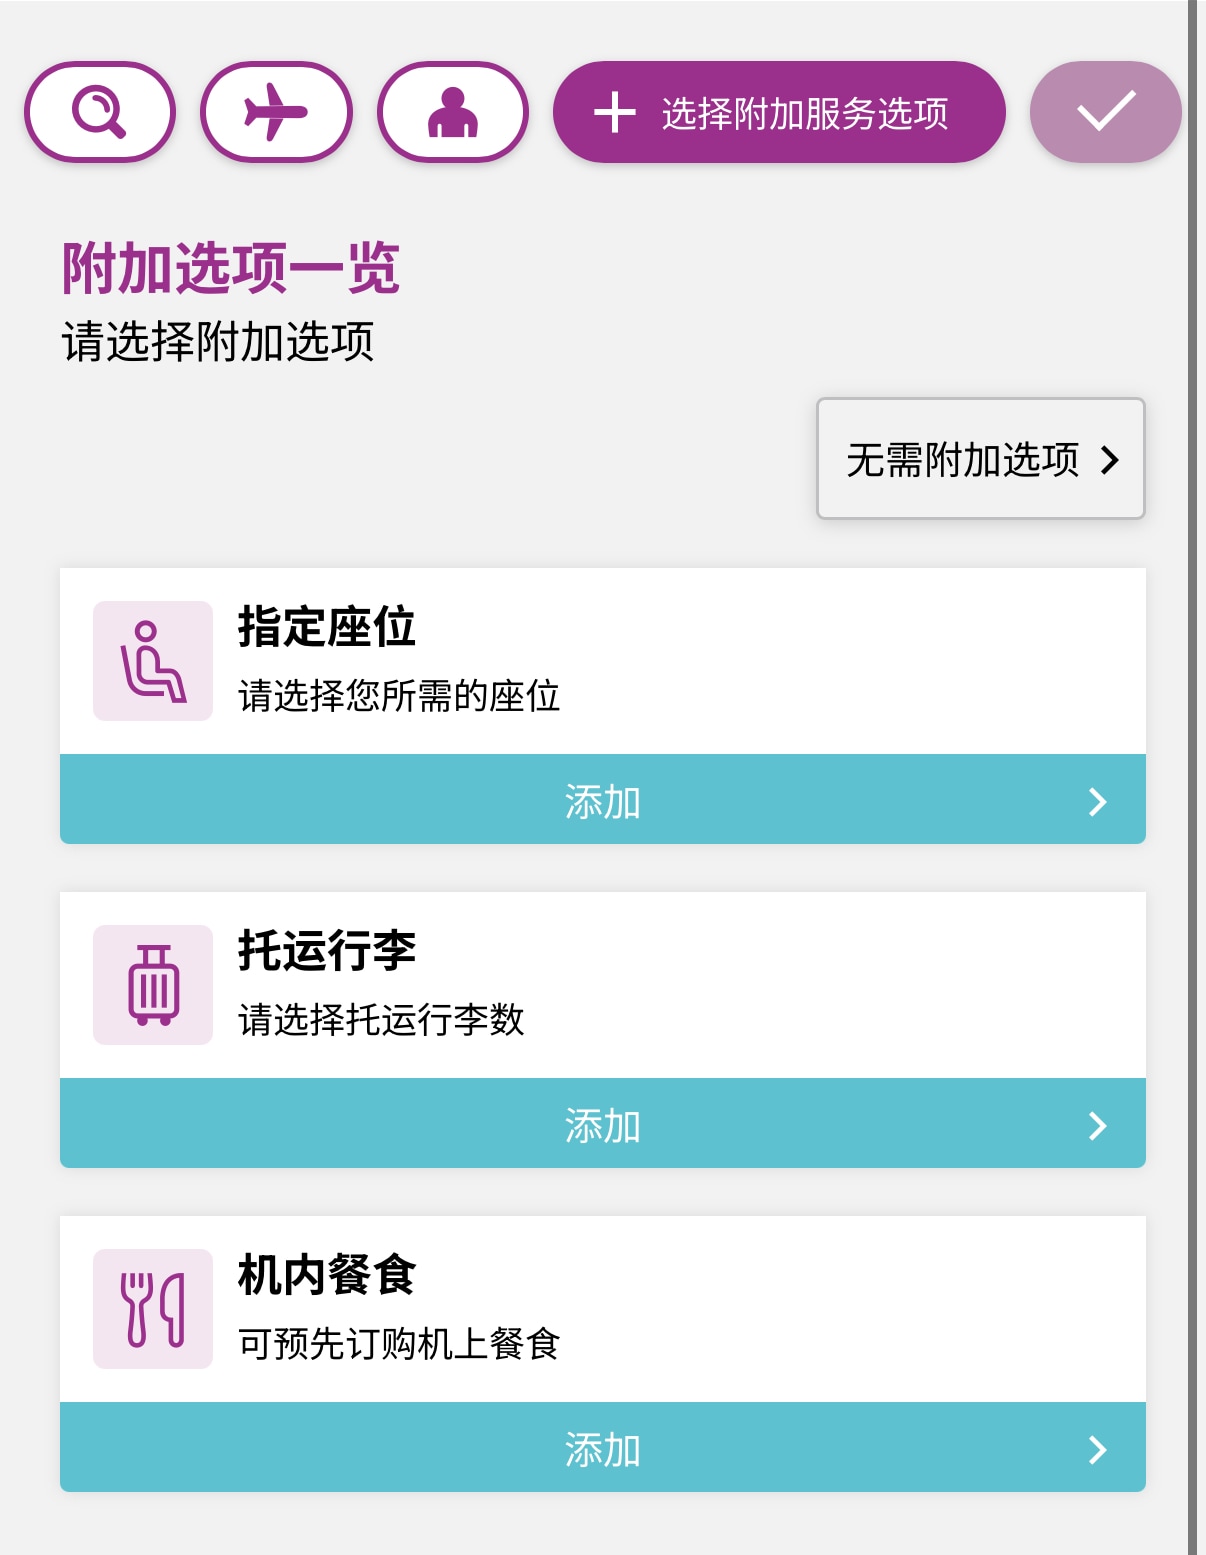Select the 选择附加服务选项 step tab
Viewport: 1206px width, 1555px height.
click(x=779, y=112)
